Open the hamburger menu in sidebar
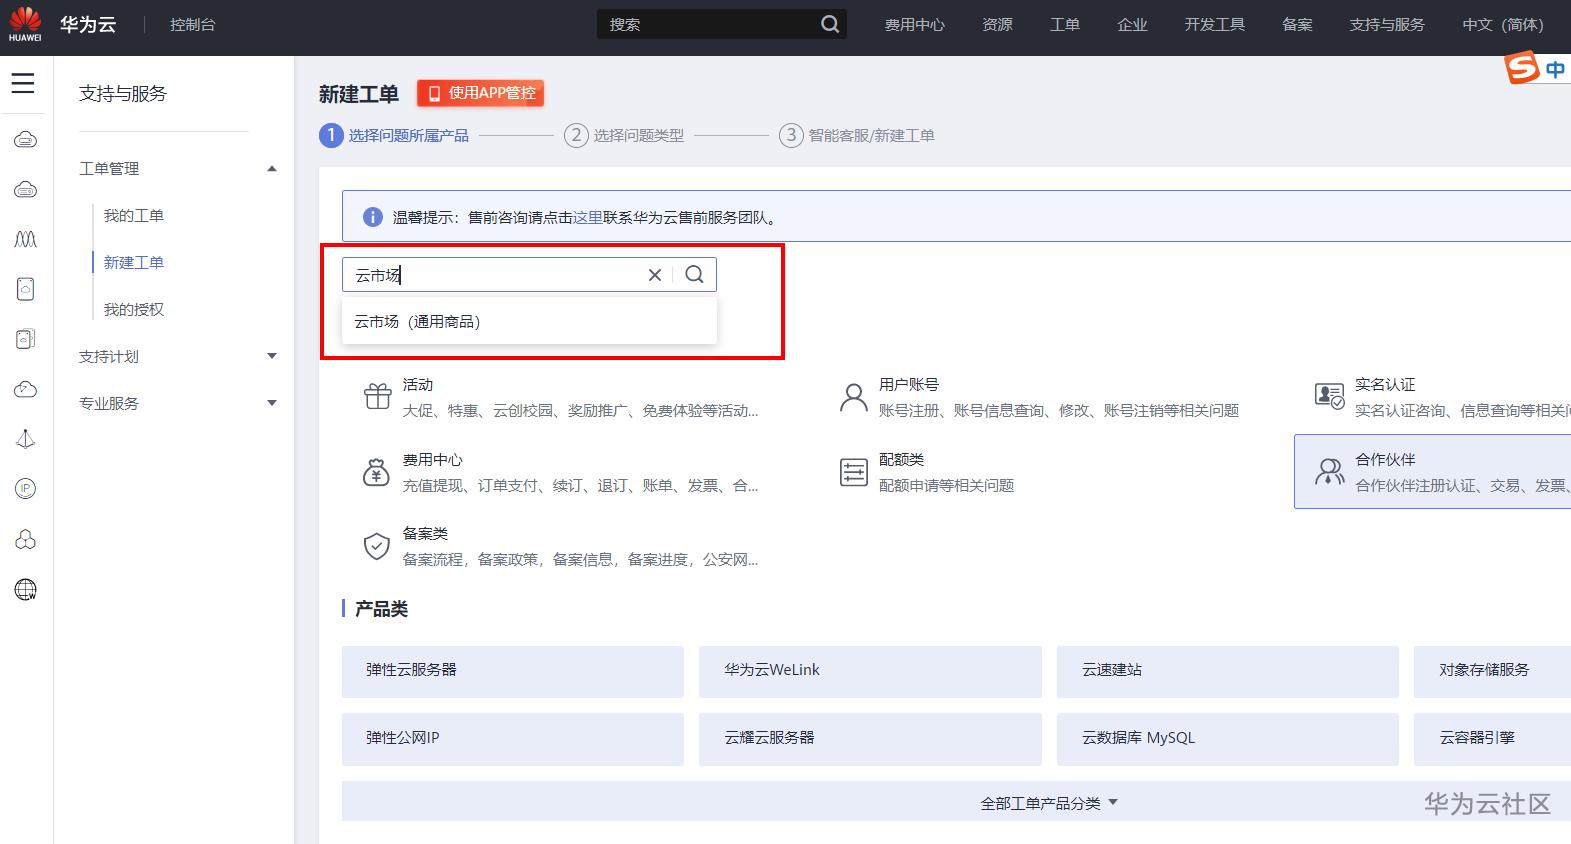 (x=23, y=83)
